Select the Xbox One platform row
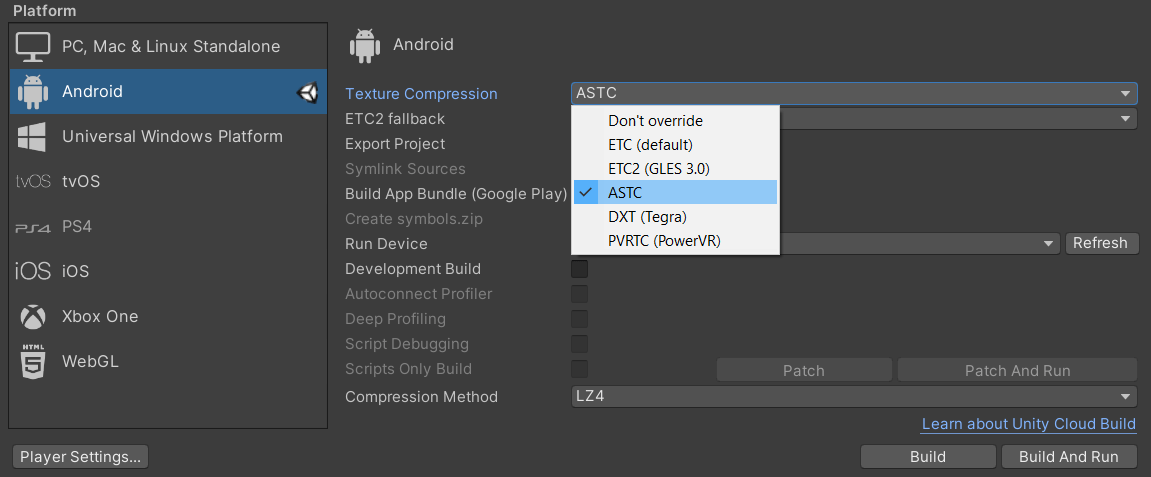Image resolution: width=1151 pixels, height=477 pixels. tap(168, 316)
